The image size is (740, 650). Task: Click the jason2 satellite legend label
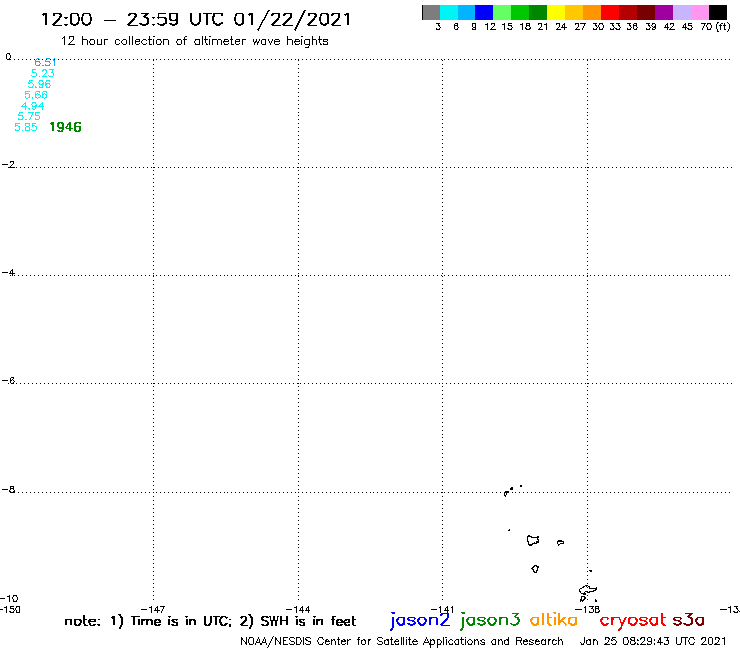(x=420, y=620)
